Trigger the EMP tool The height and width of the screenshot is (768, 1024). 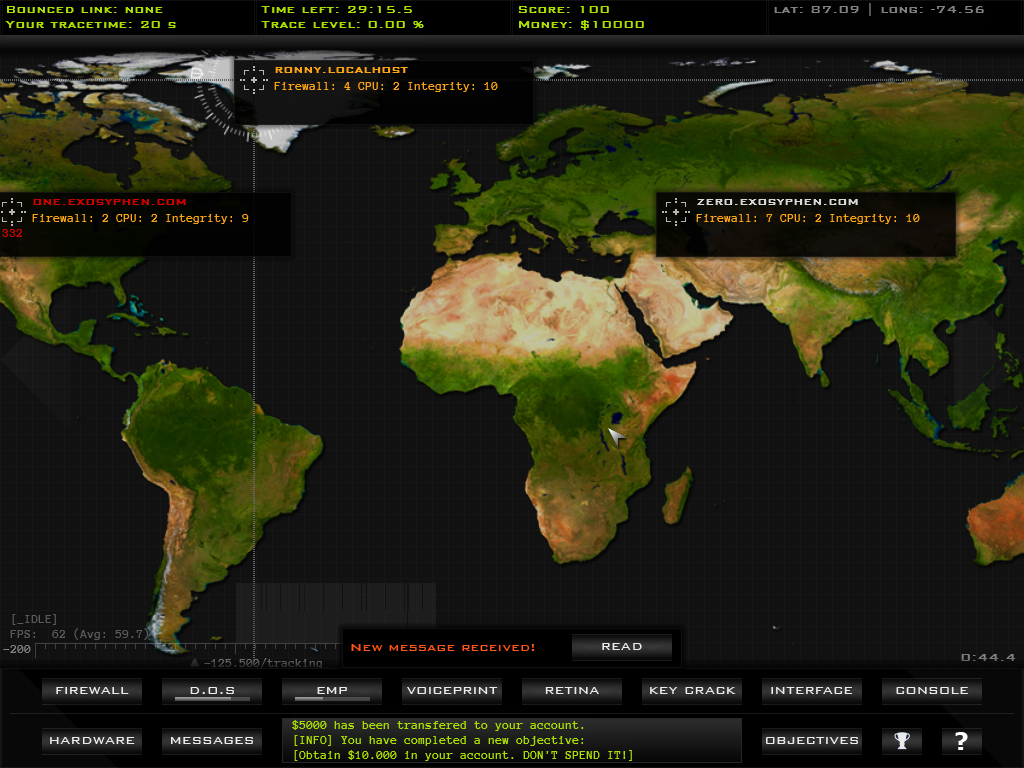pos(332,691)
